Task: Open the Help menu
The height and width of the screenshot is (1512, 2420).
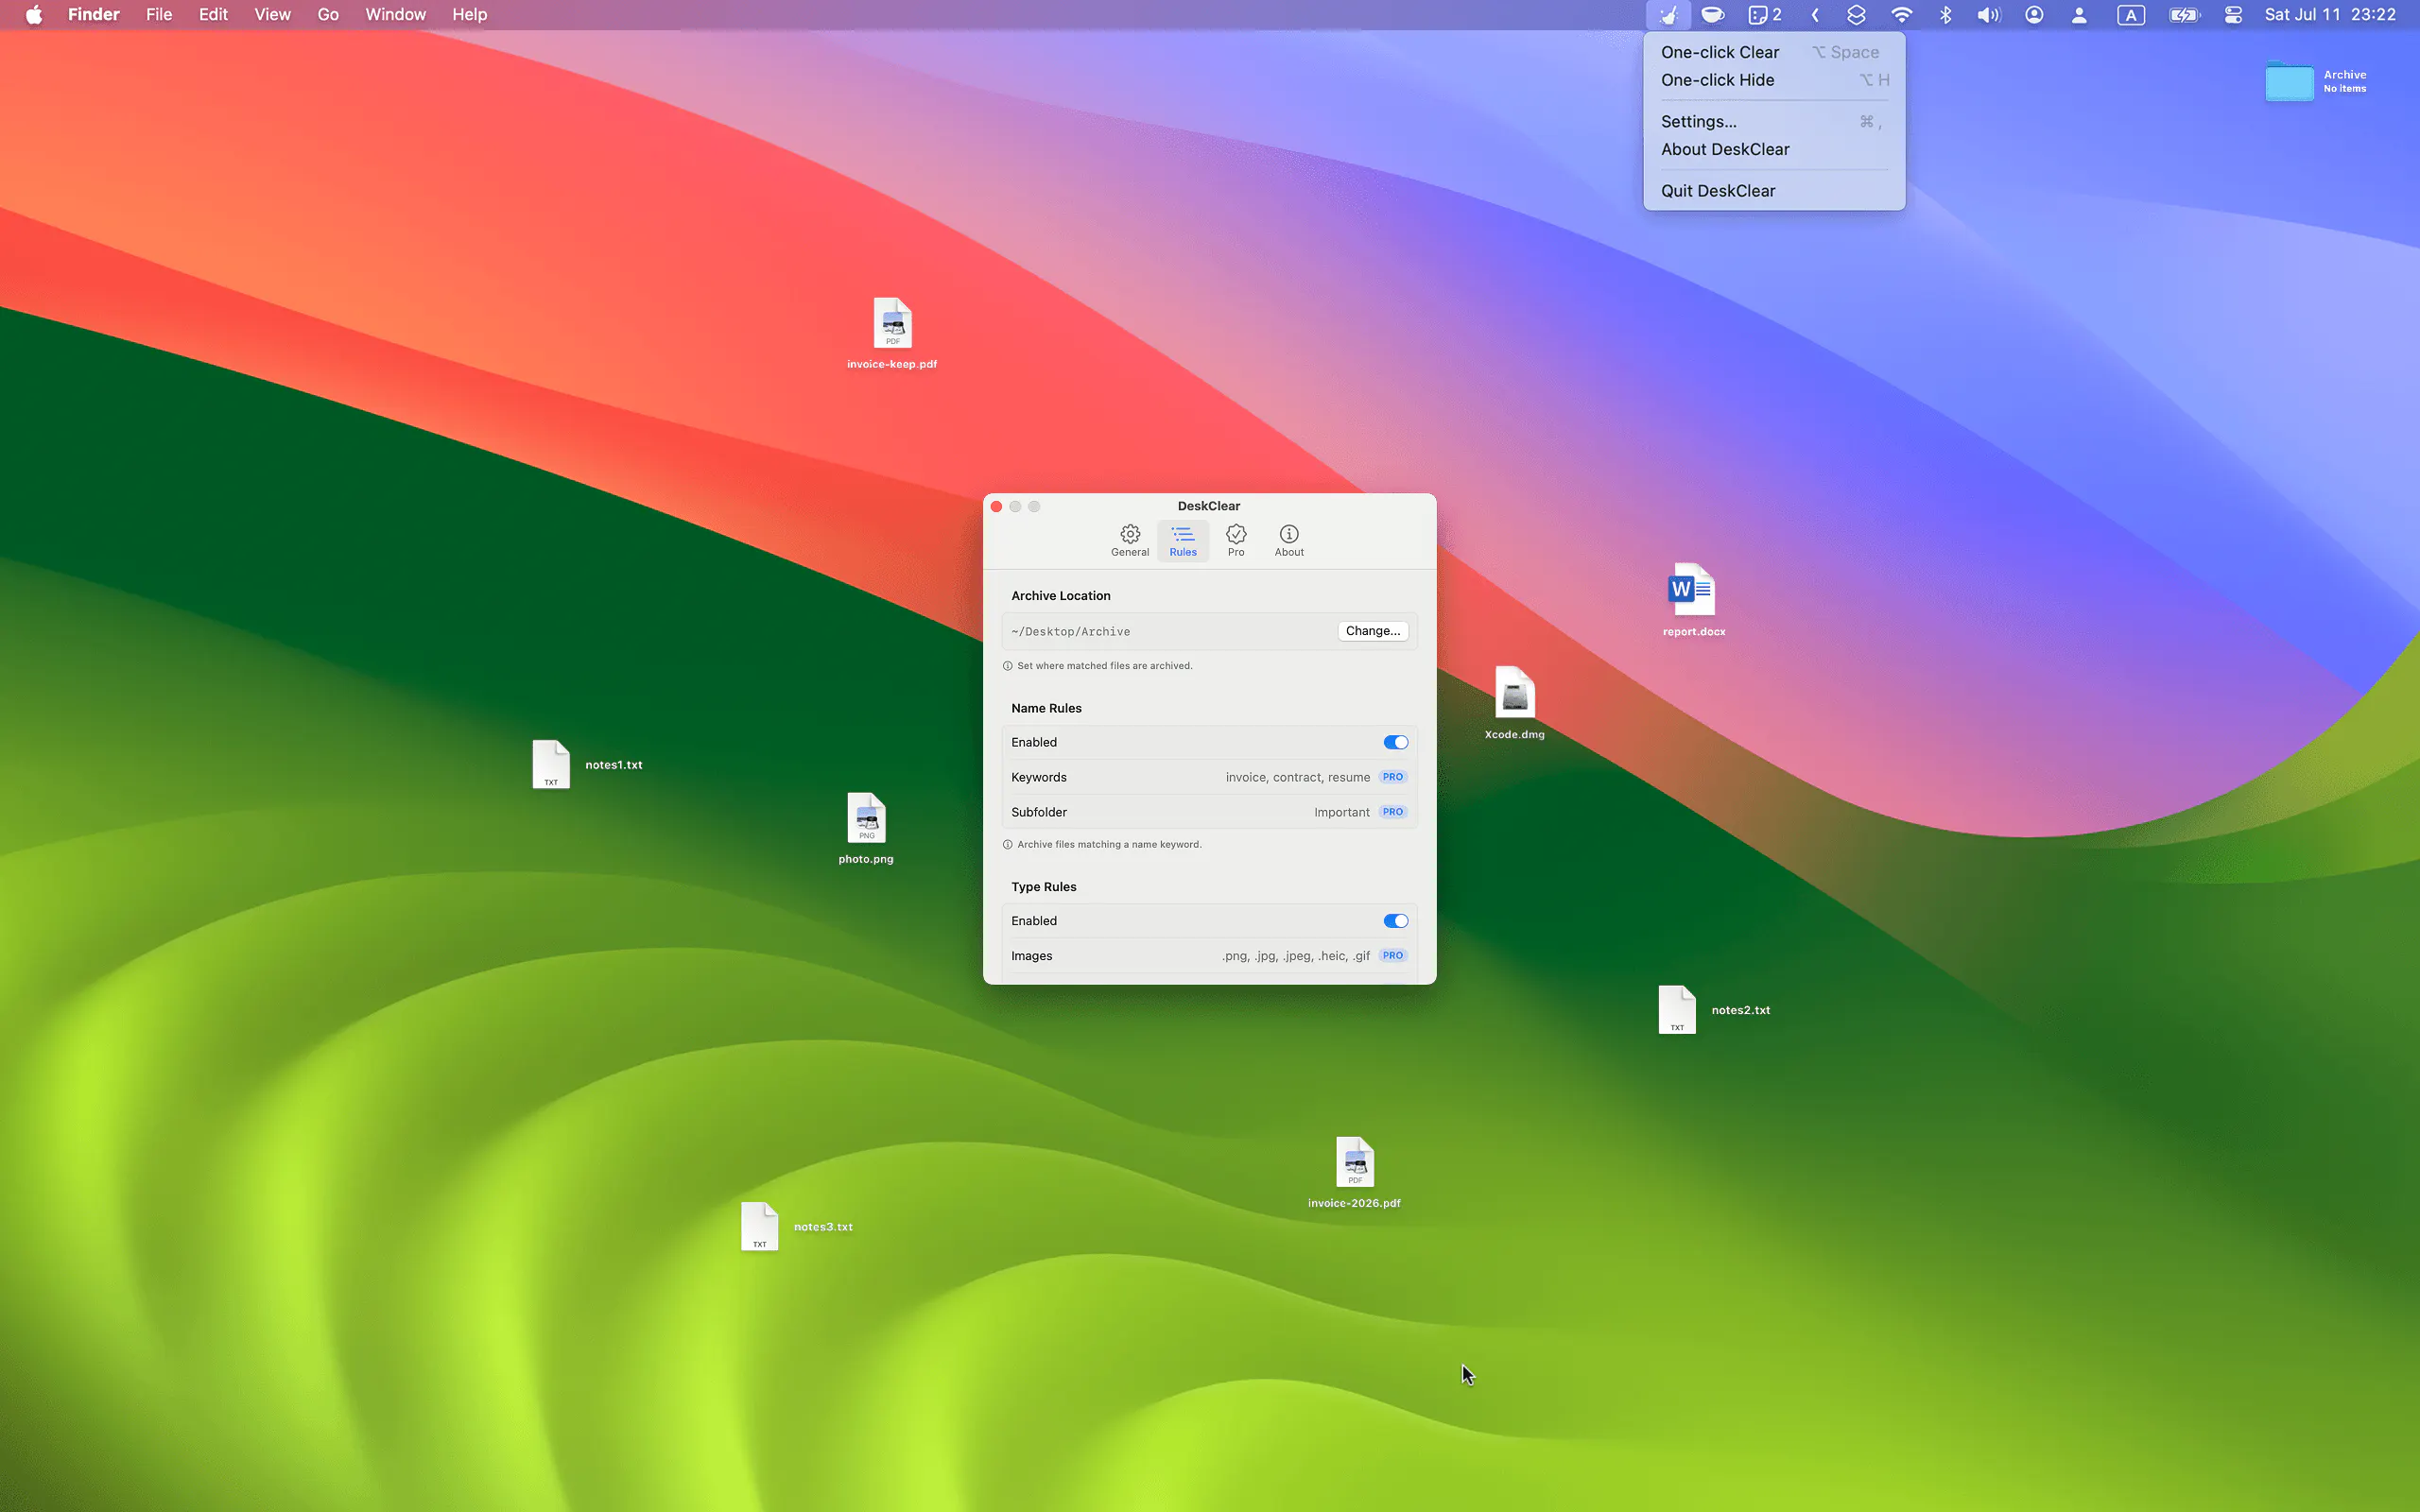Action: coord(469,15)
